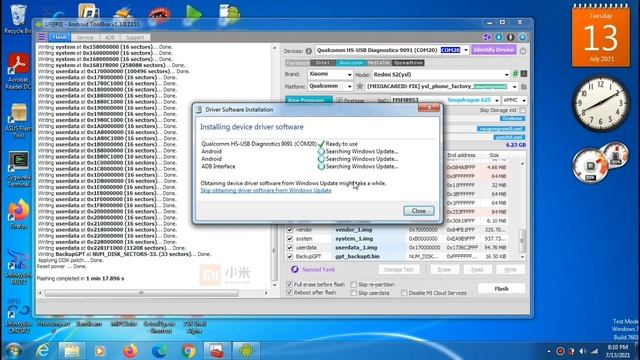Screen dimensions: 640x360
Task: Click the favorite star icon beside Platform
Action: (360, 87)
